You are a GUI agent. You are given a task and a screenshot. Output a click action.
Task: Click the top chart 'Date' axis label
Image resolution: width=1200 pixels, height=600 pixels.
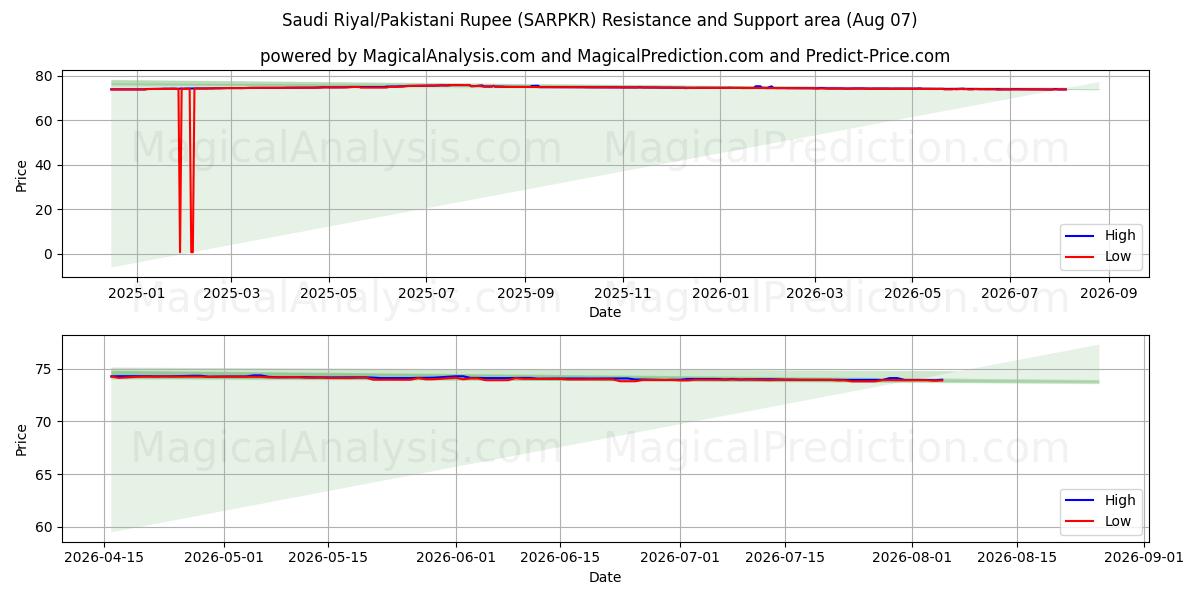(x=605, y=312)
